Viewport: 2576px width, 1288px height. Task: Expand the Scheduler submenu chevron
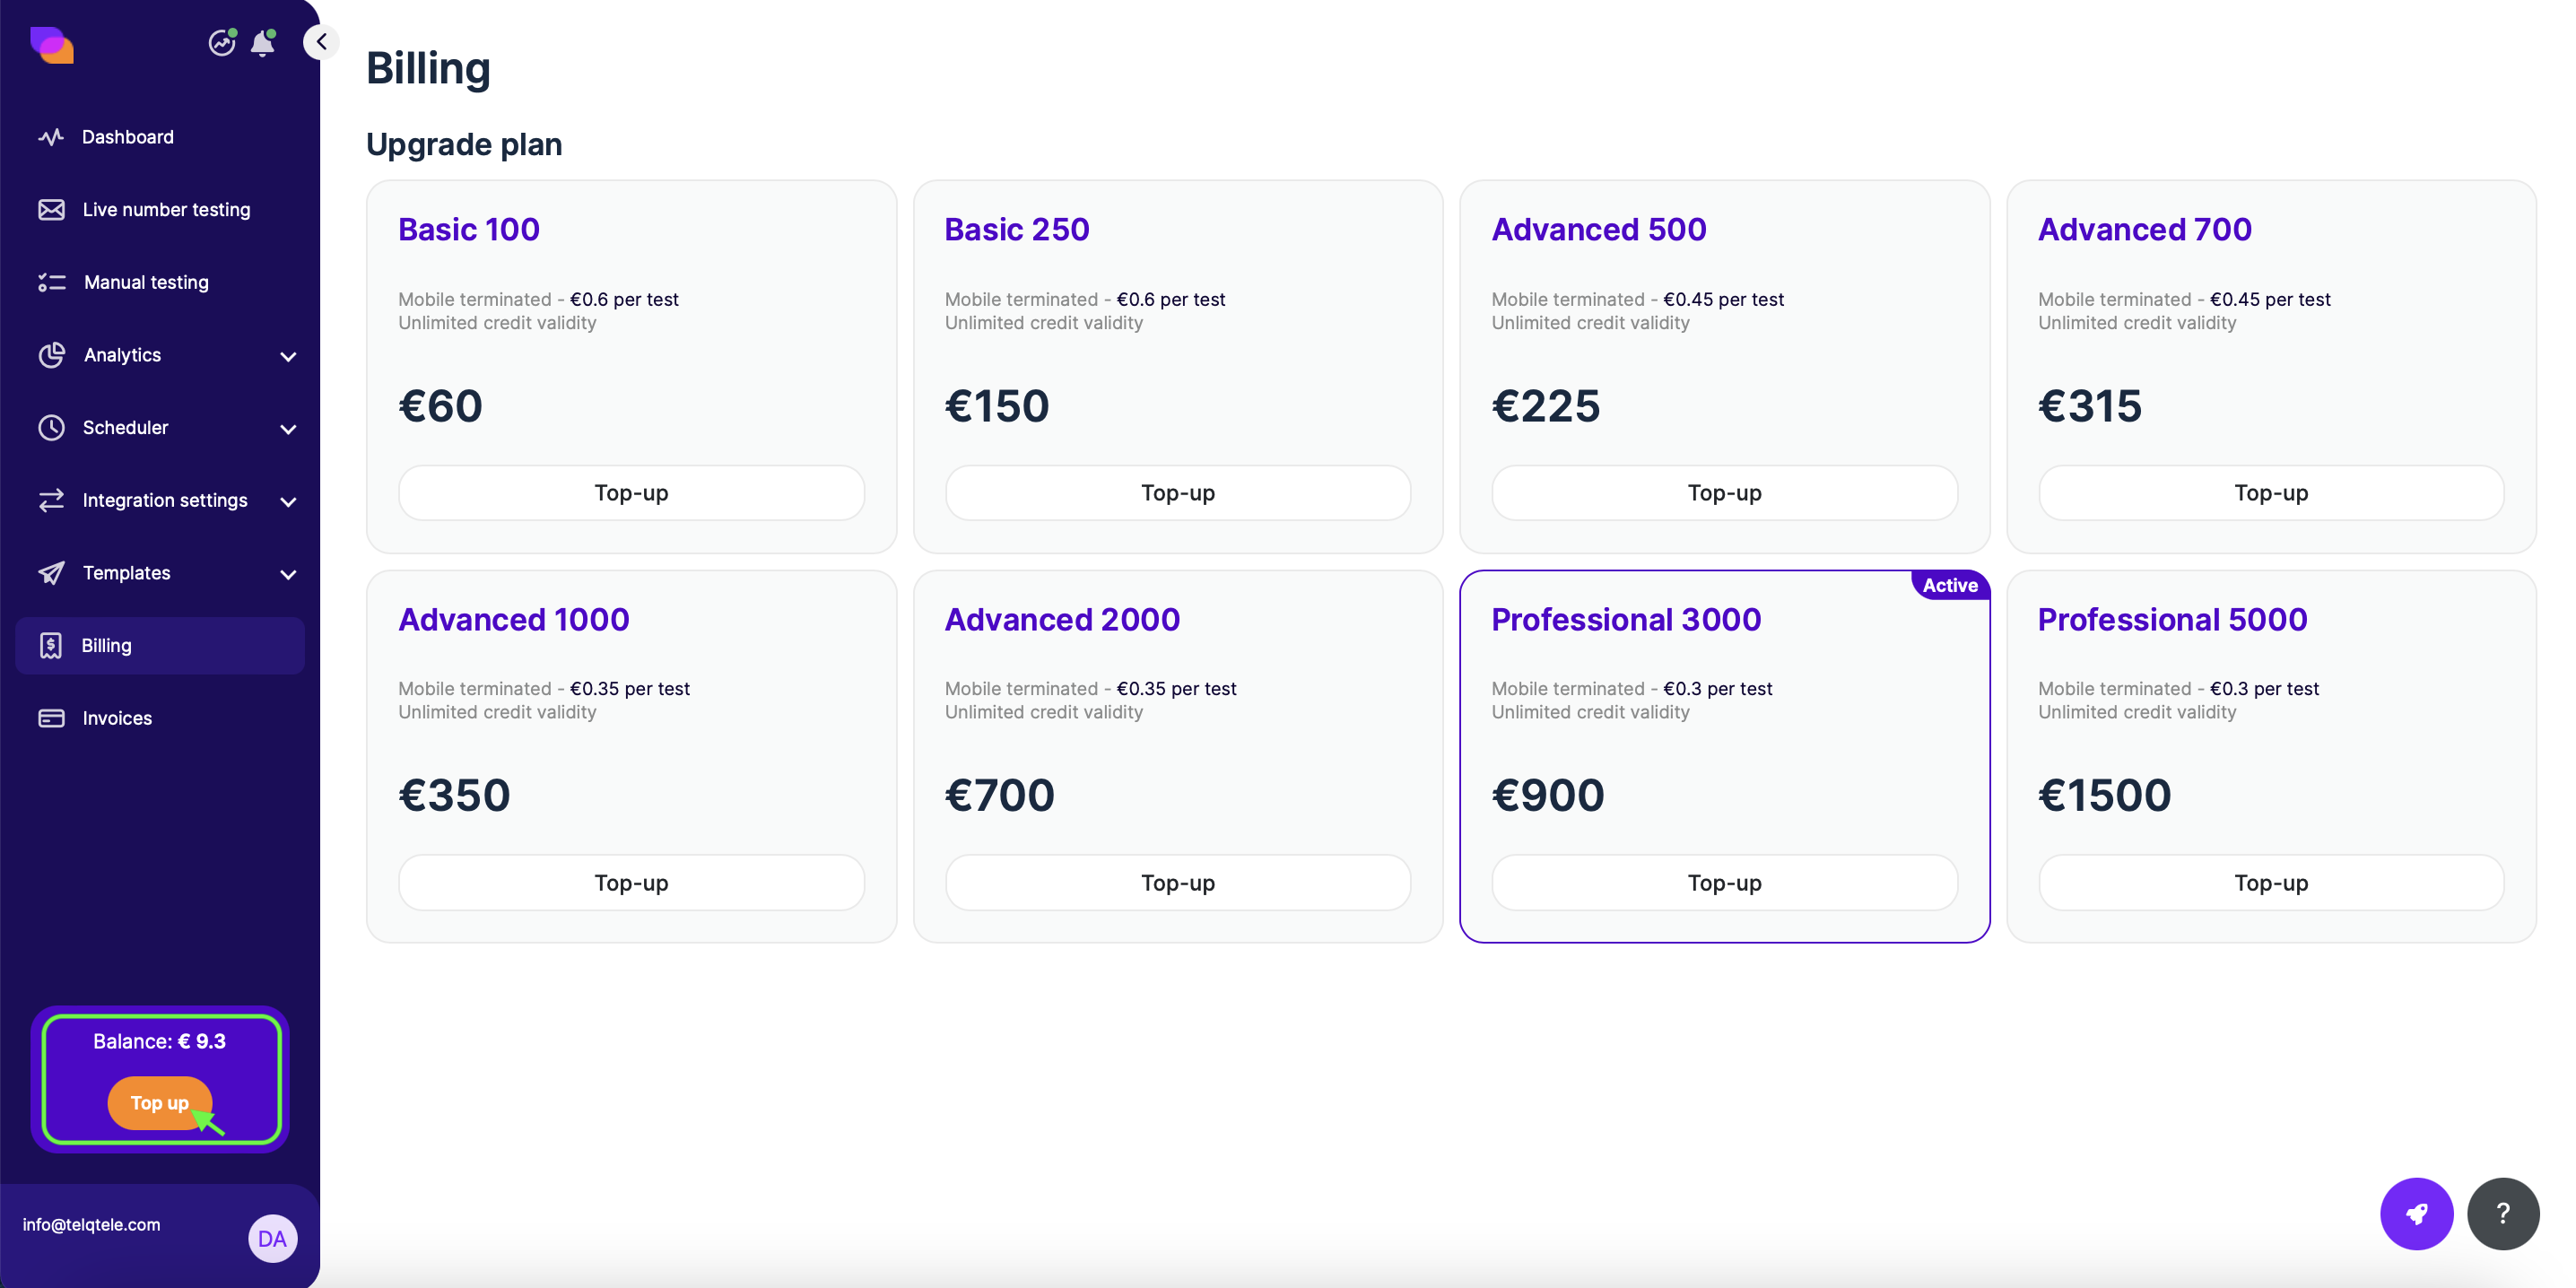(288, 429)
